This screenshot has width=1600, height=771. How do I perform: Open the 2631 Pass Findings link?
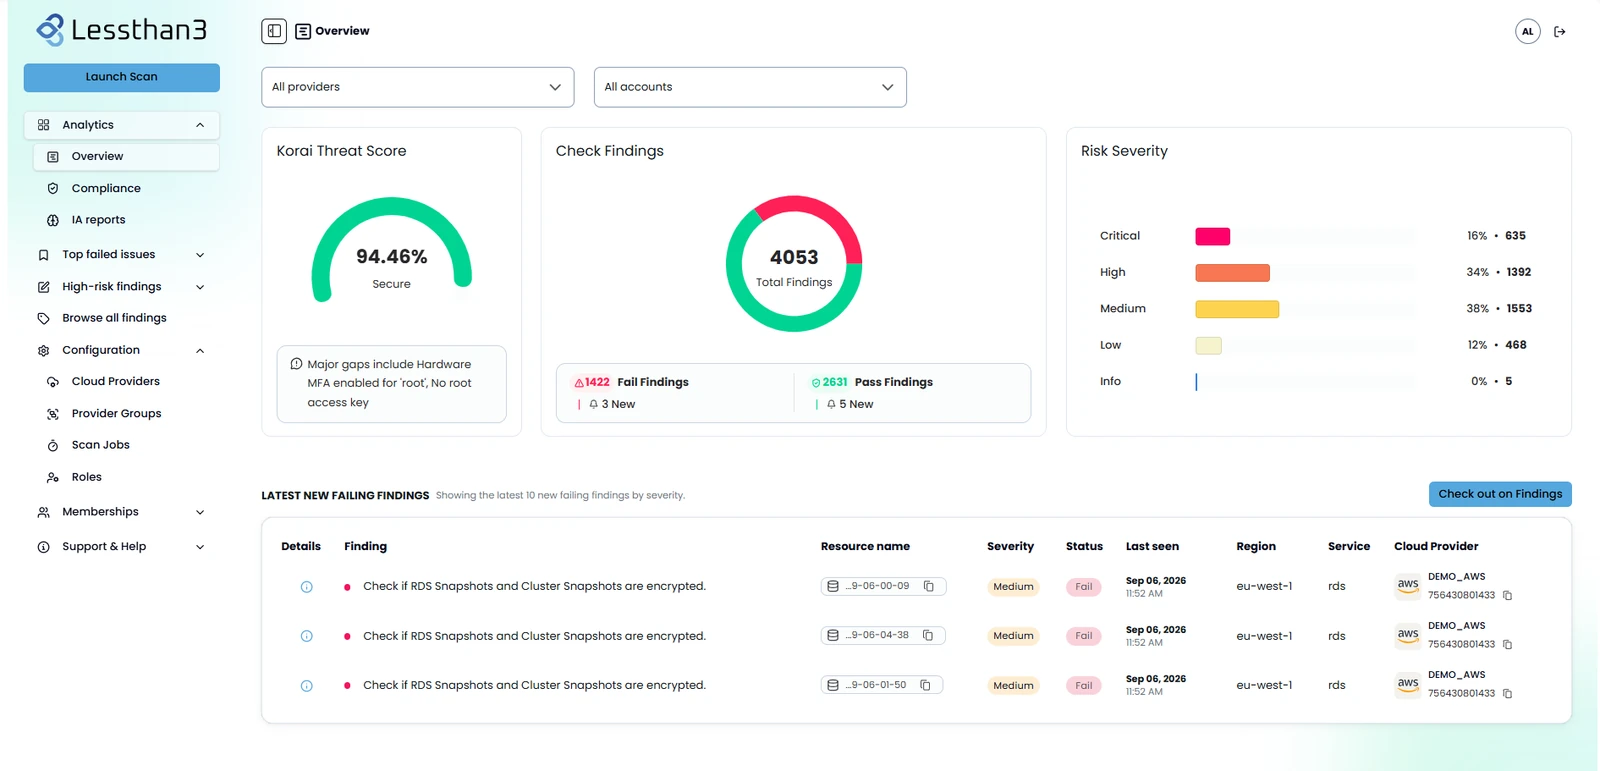[872, 382]
